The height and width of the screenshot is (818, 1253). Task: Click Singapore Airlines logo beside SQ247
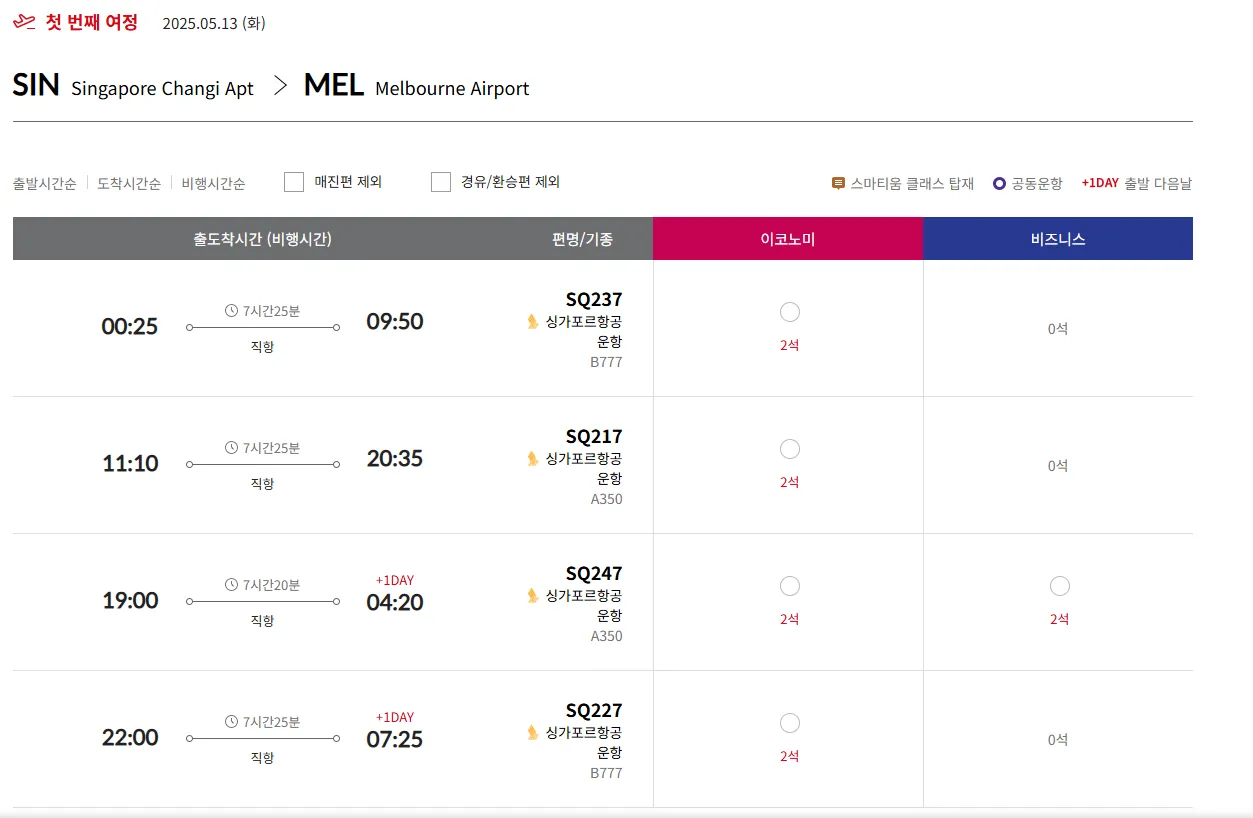click(533, 595)
